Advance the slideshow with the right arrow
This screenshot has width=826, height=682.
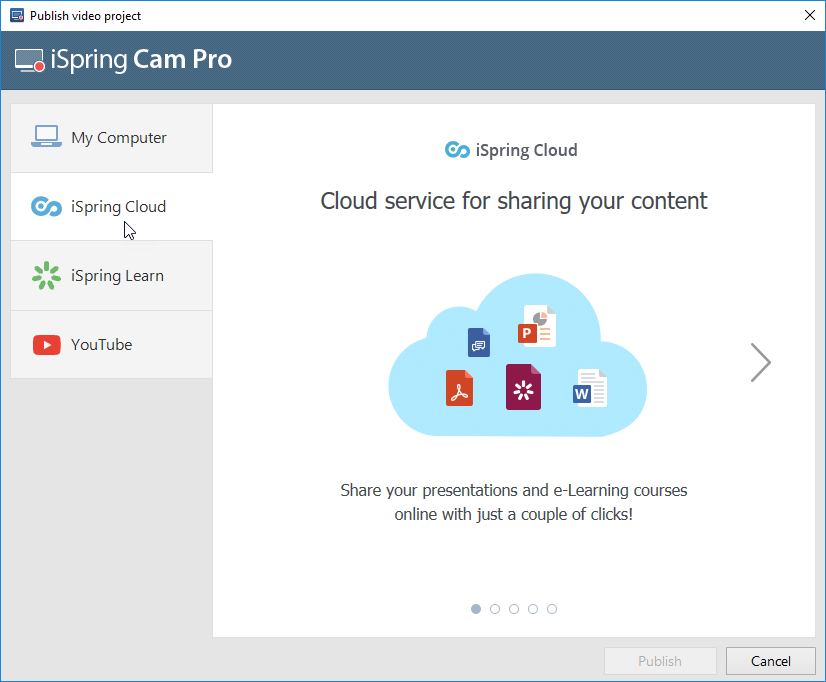coord(761,362)
